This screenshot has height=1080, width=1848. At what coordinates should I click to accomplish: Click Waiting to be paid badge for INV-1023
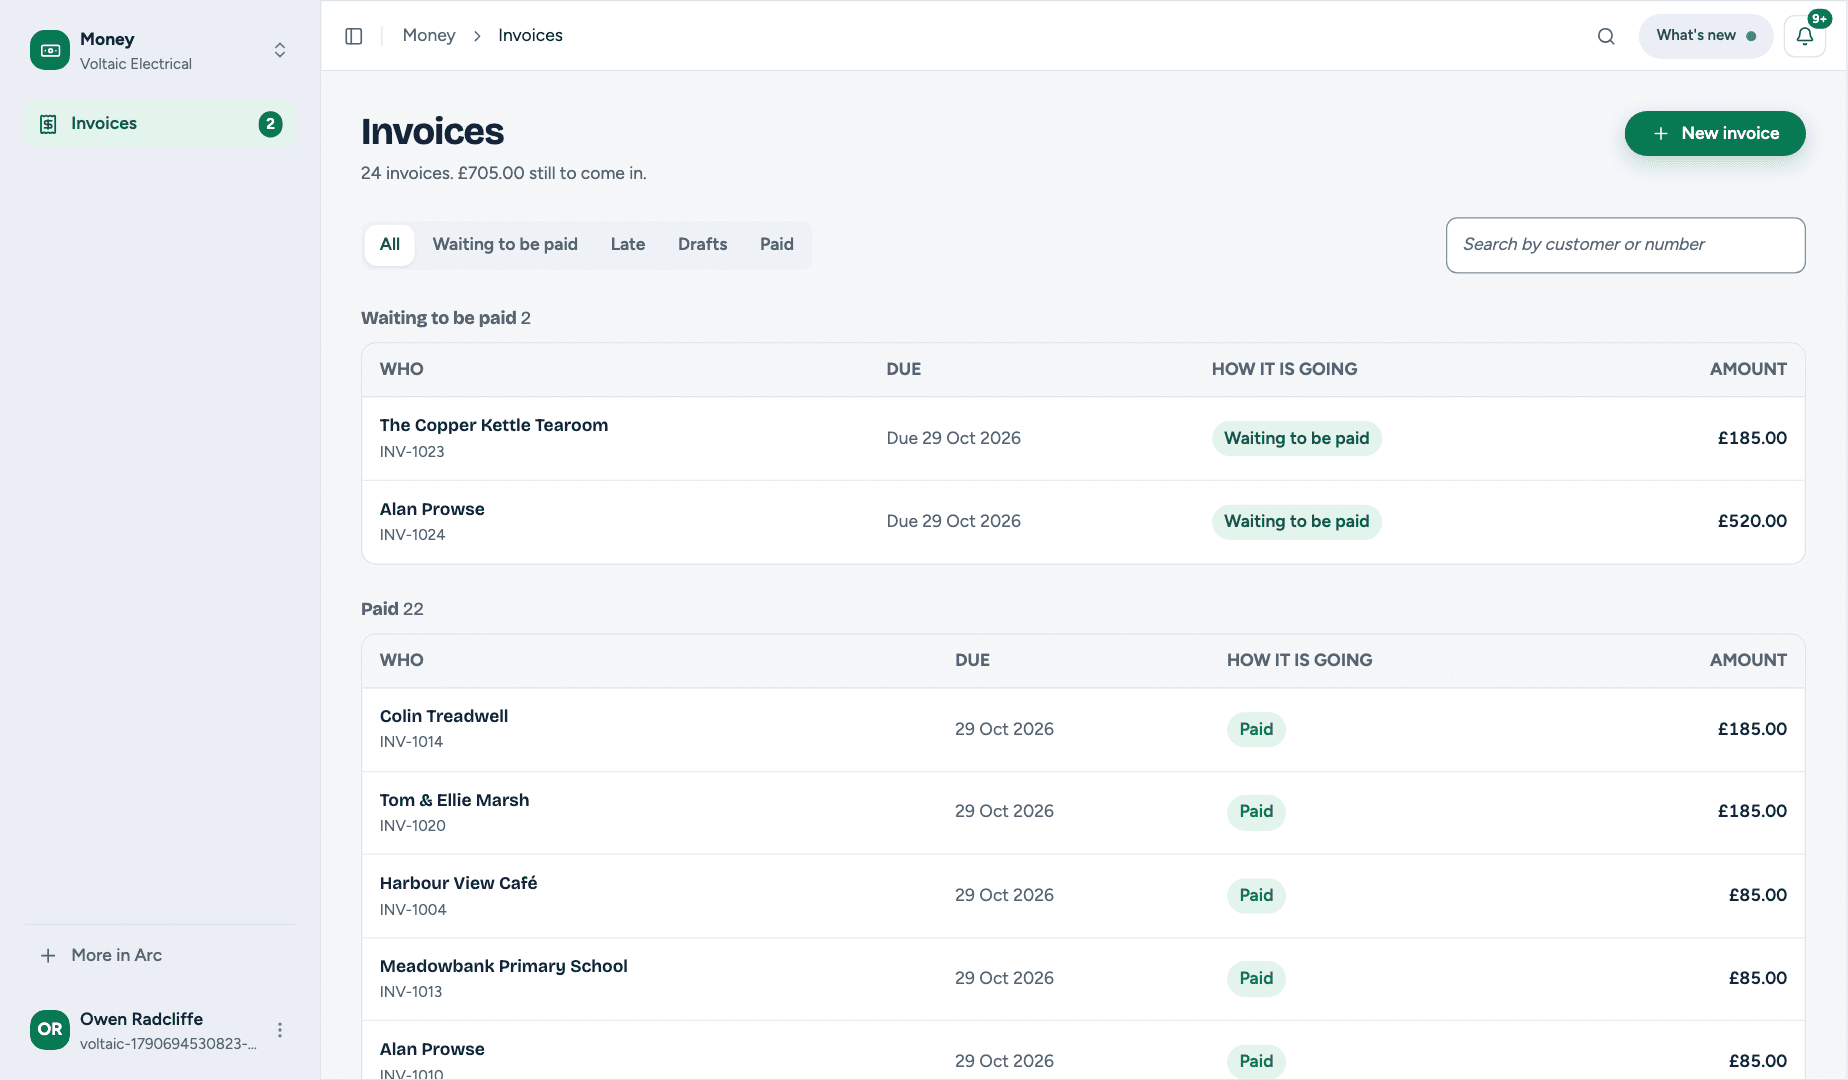(x=1297, y=439)
